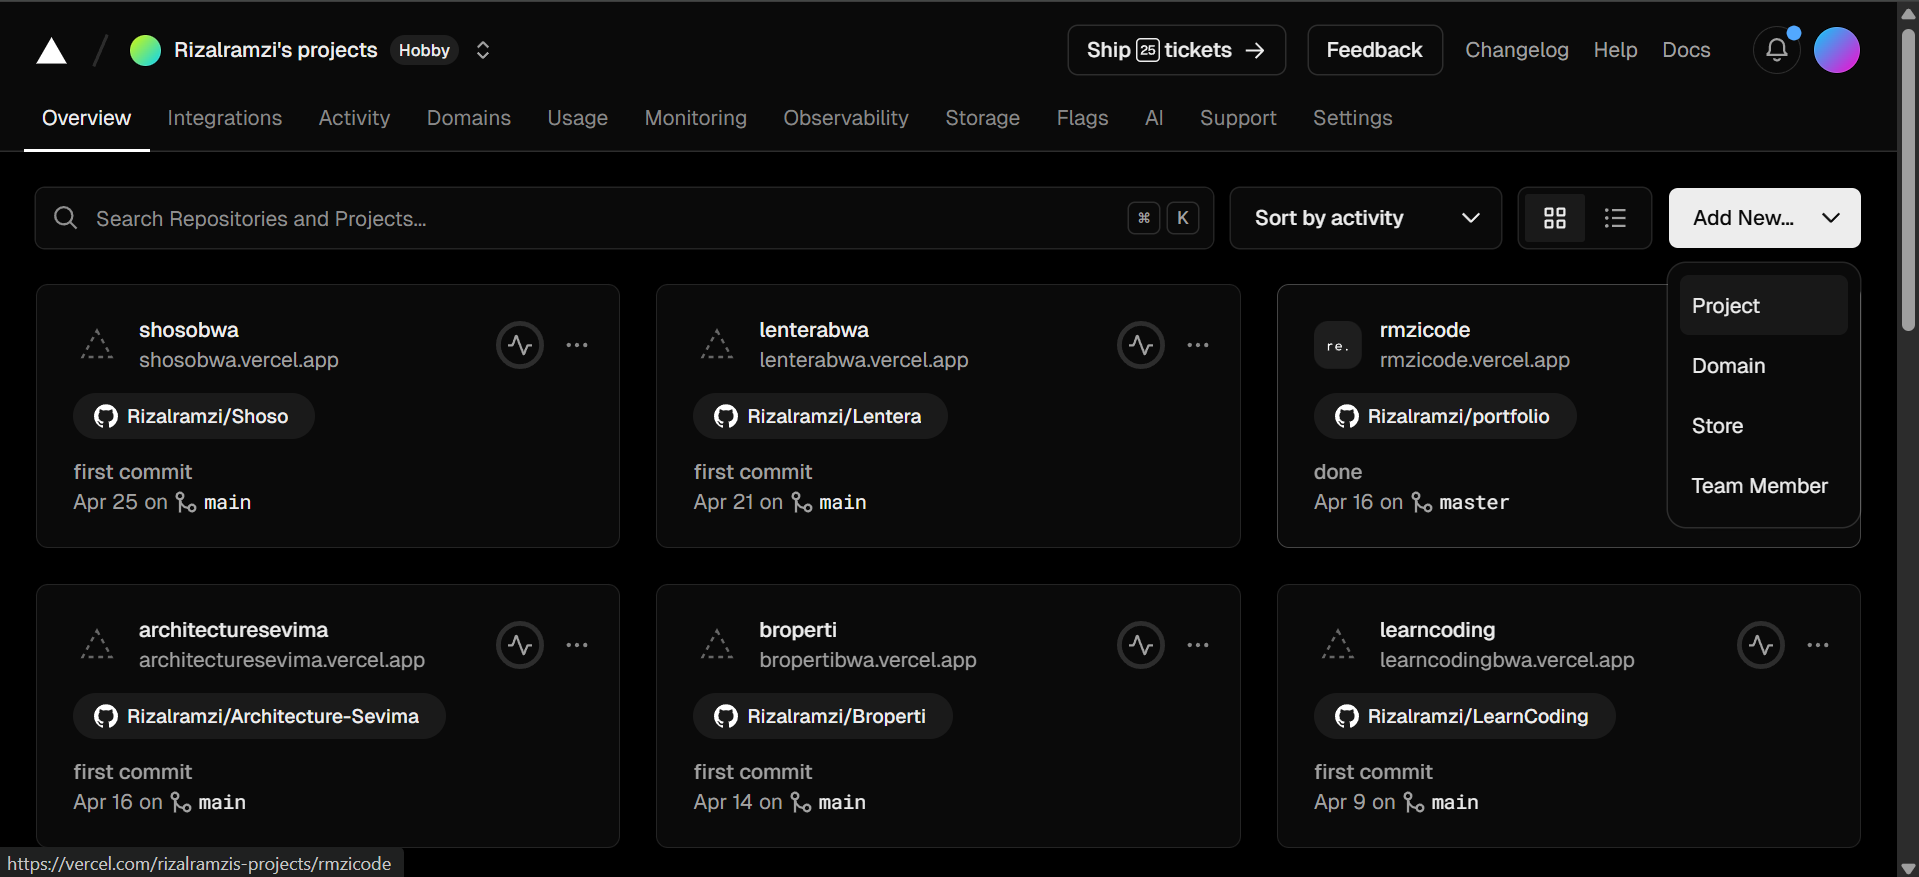
Task: Open Rizalramzi/Architecture-Sevima GitHub repo link
Action: coord(259,716)
